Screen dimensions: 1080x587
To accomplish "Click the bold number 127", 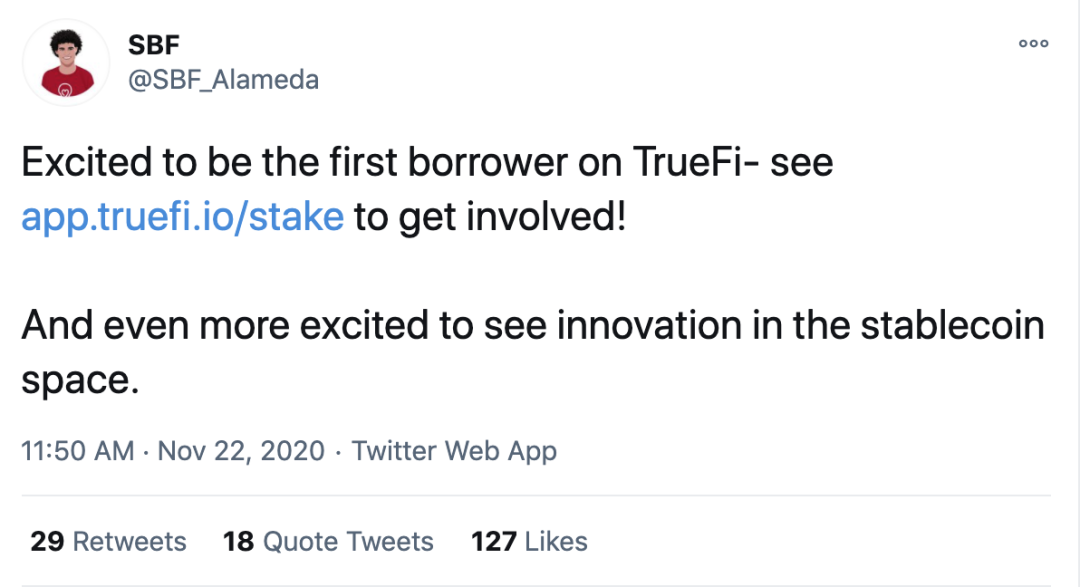I will click(494, 542).
